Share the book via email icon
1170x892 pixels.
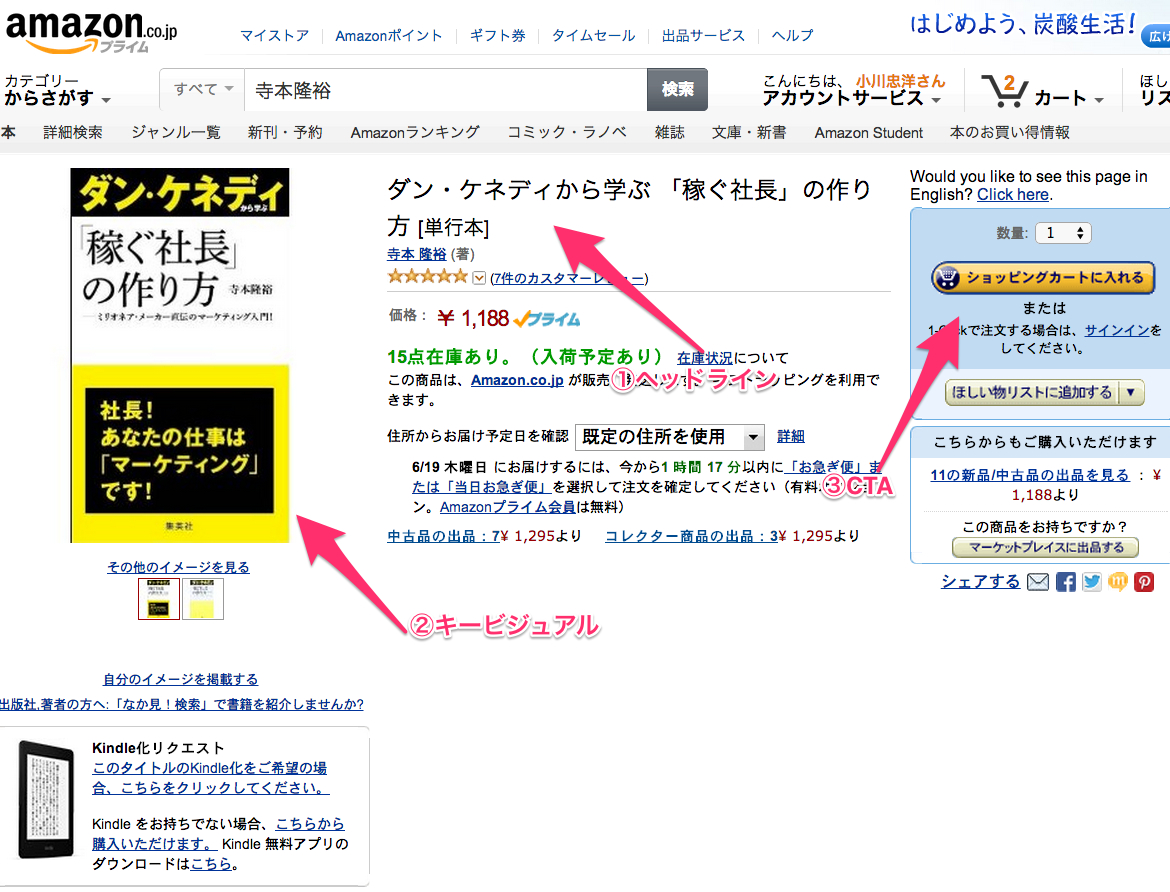click(1038, 582)
